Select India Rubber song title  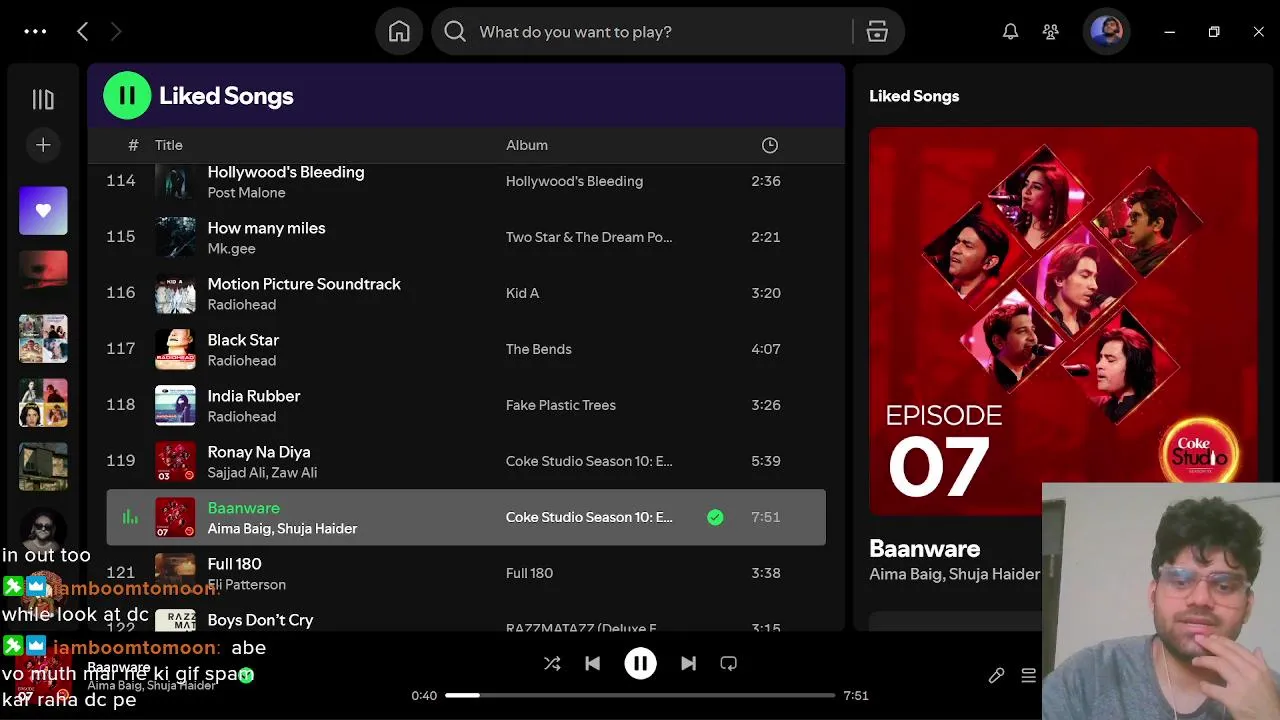point(254,396)
